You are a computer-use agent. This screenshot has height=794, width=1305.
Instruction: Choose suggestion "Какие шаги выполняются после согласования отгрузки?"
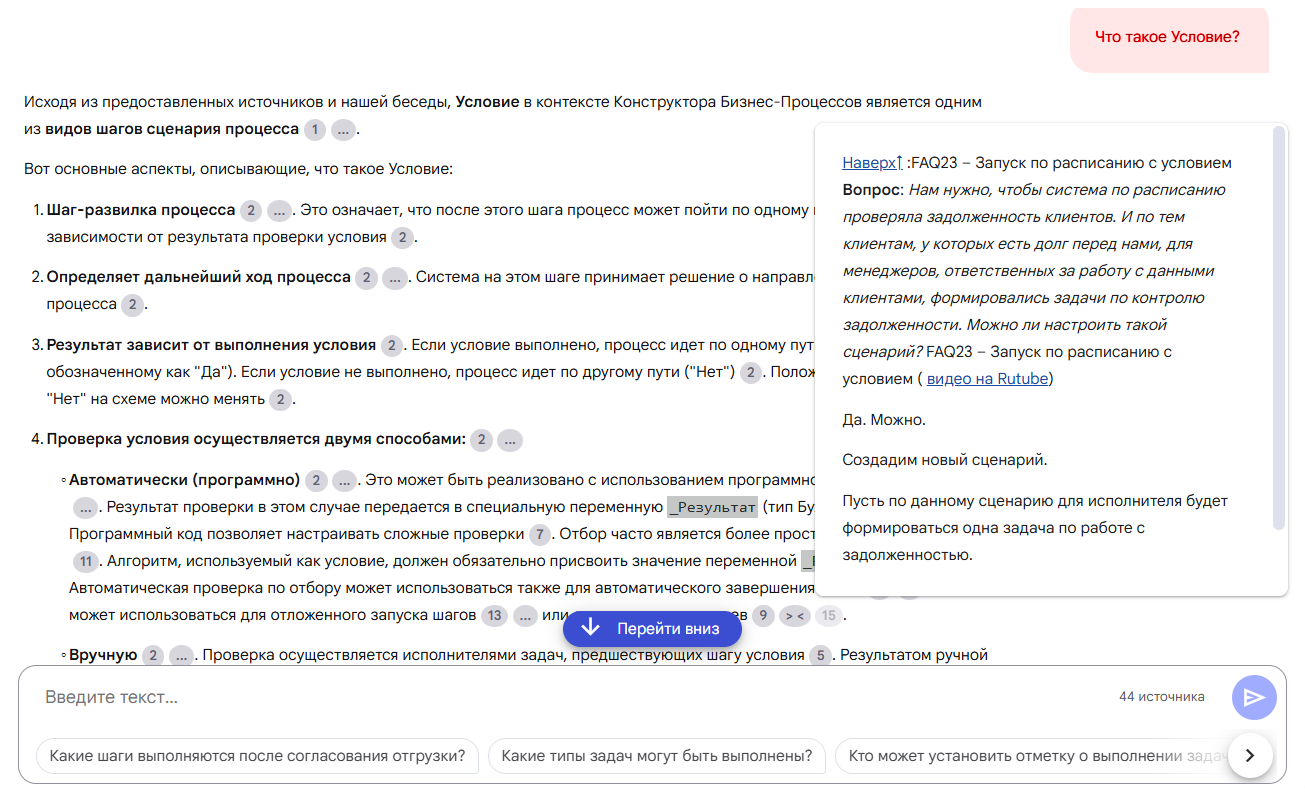[258, 756]
